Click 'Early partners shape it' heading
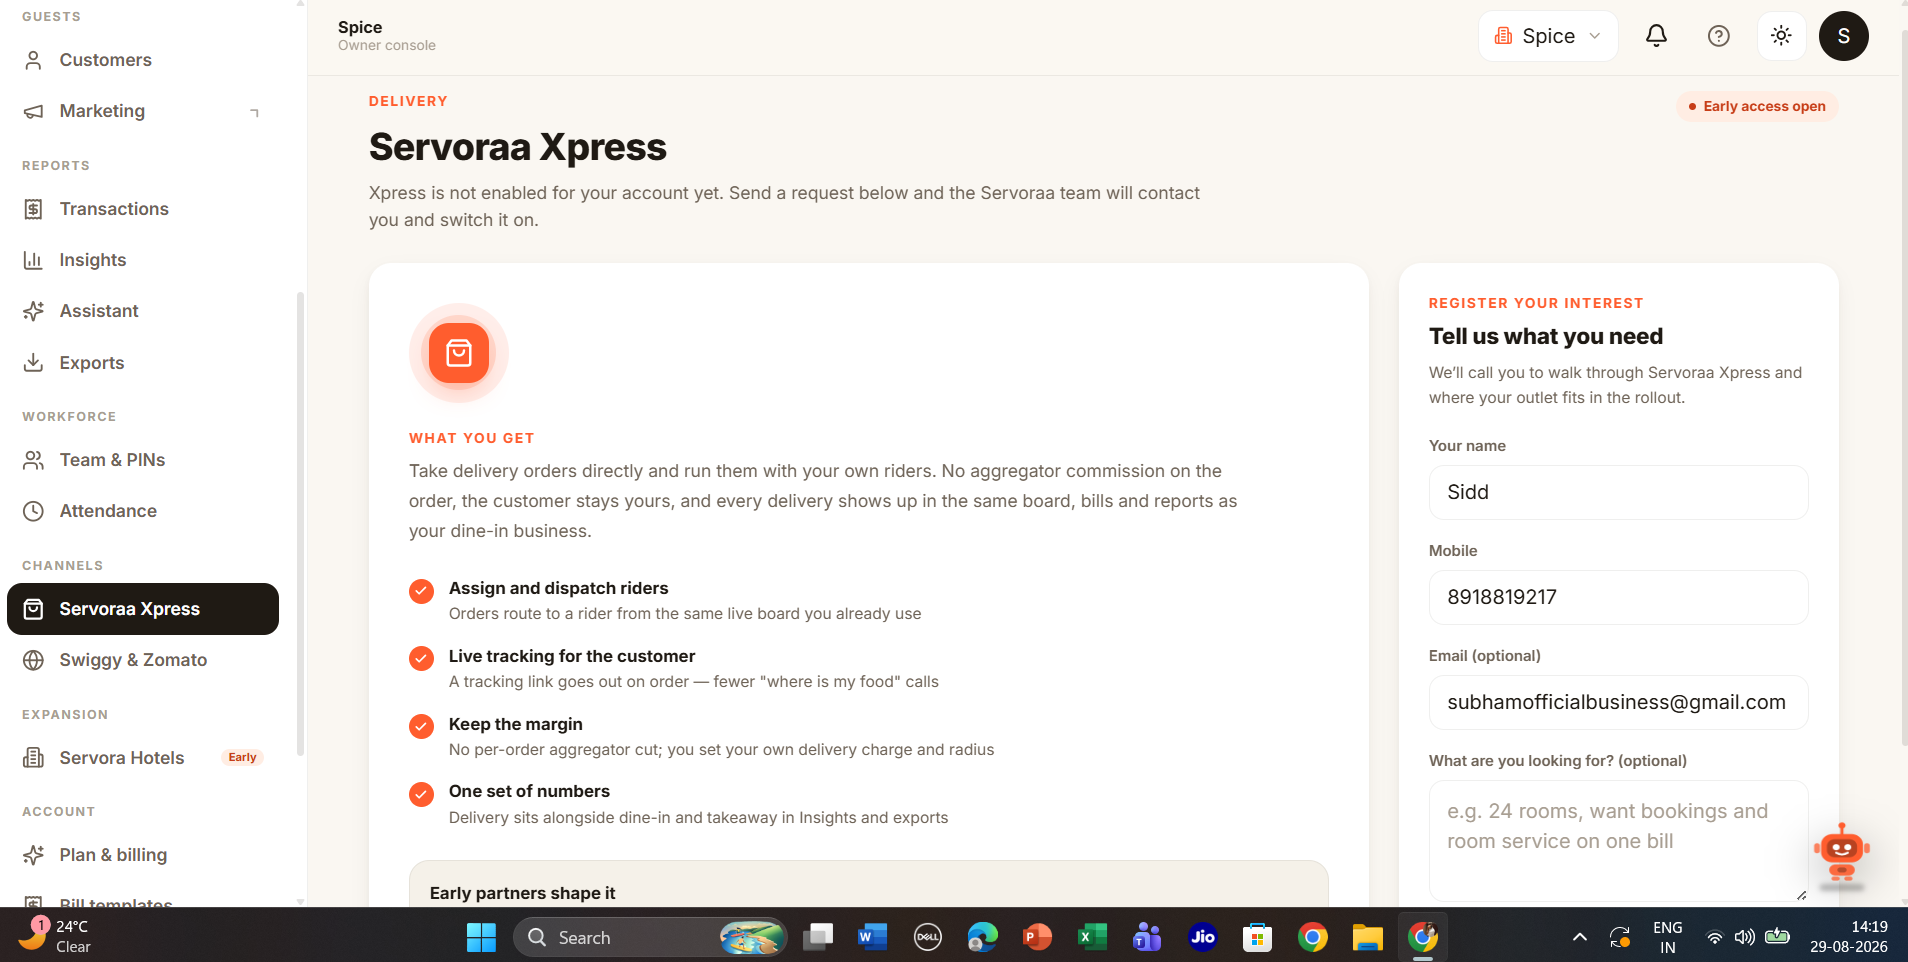 pyautogui.click(x=522, y=893)
